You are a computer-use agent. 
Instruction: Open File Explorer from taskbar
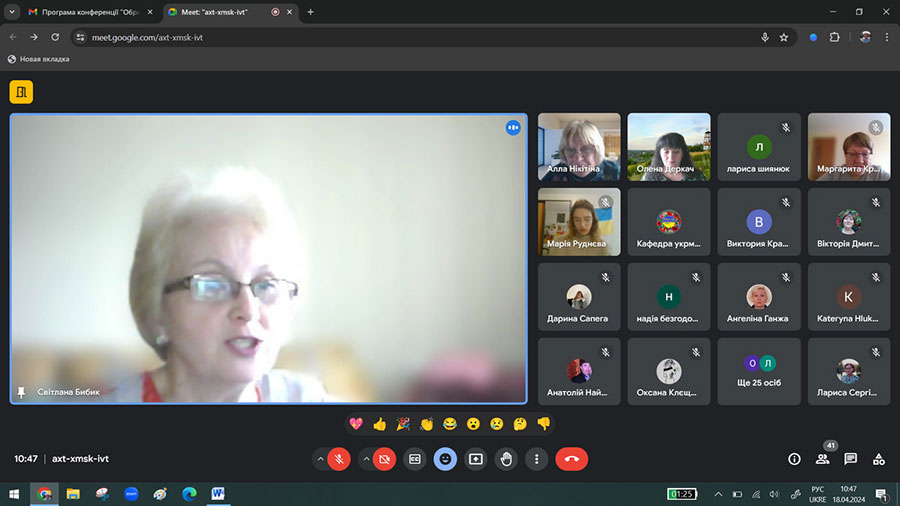pos(73,494)
